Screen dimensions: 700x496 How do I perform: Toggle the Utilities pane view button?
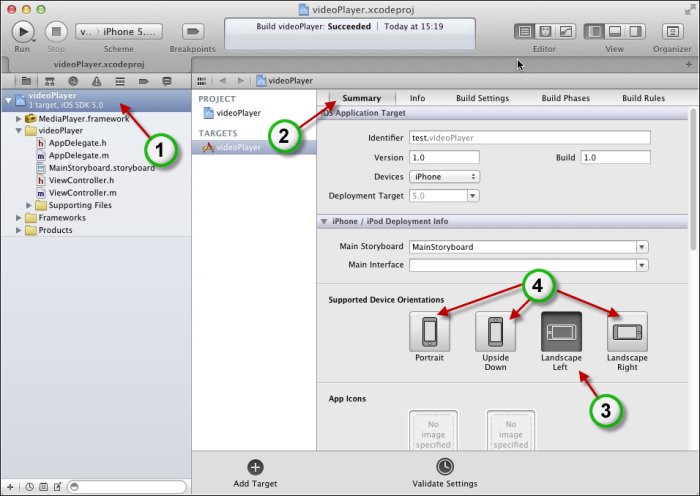click(635, 31)
